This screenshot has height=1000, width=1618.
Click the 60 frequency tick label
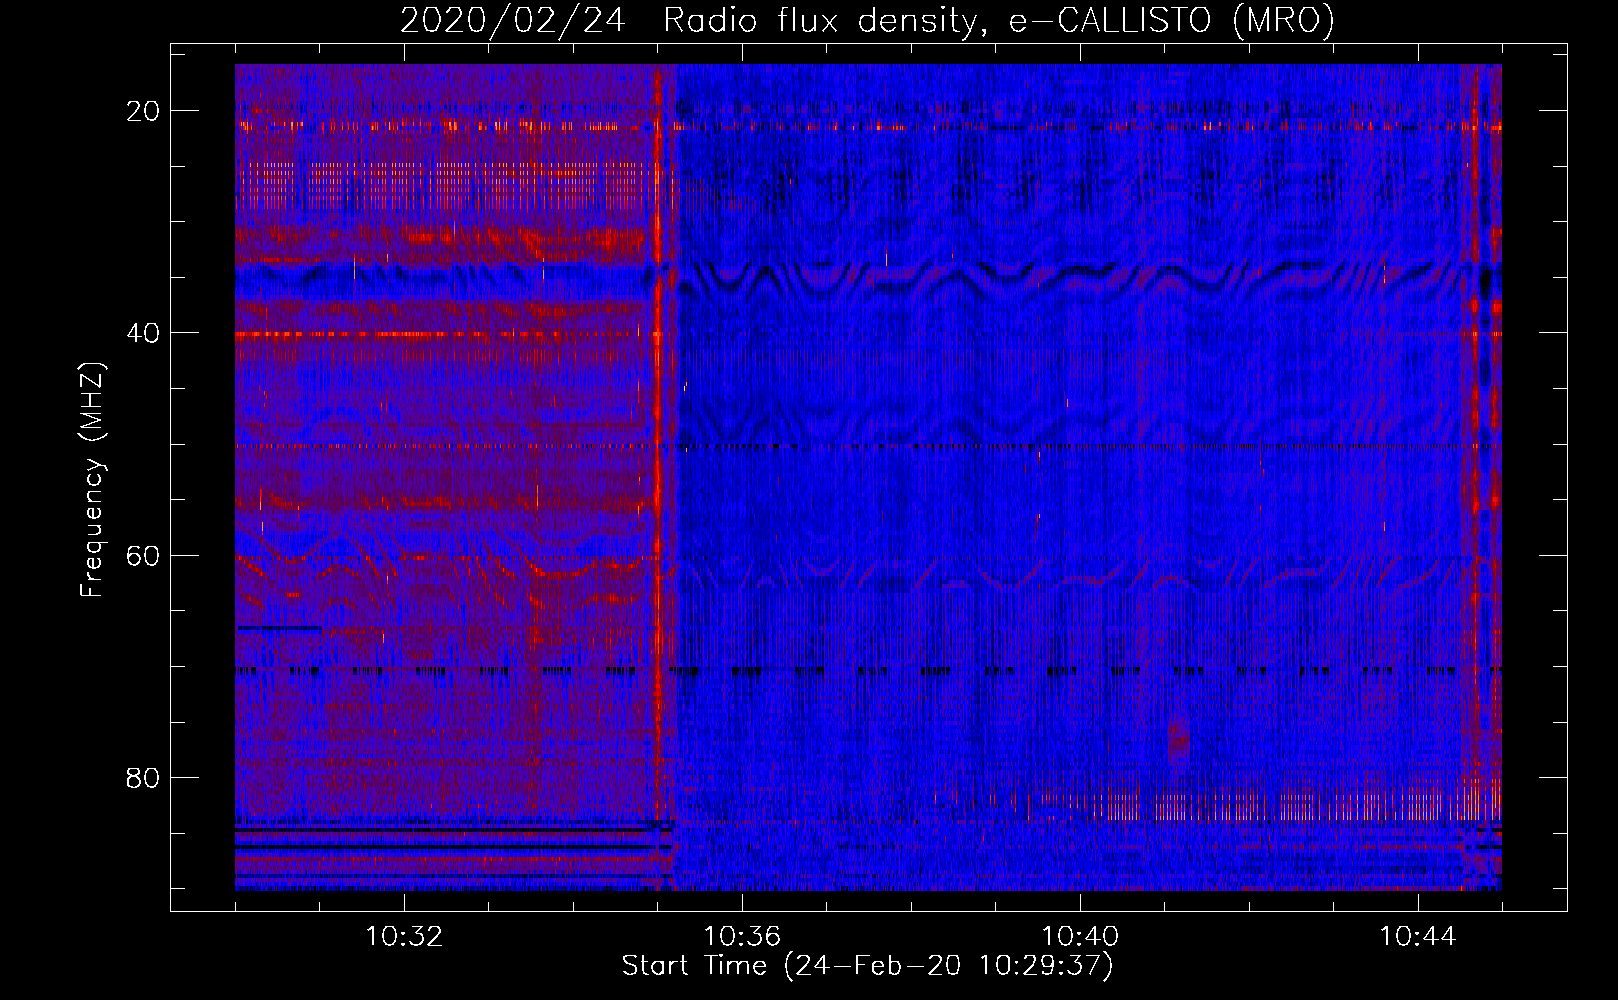pyautogui.click(x=143, y=555)
